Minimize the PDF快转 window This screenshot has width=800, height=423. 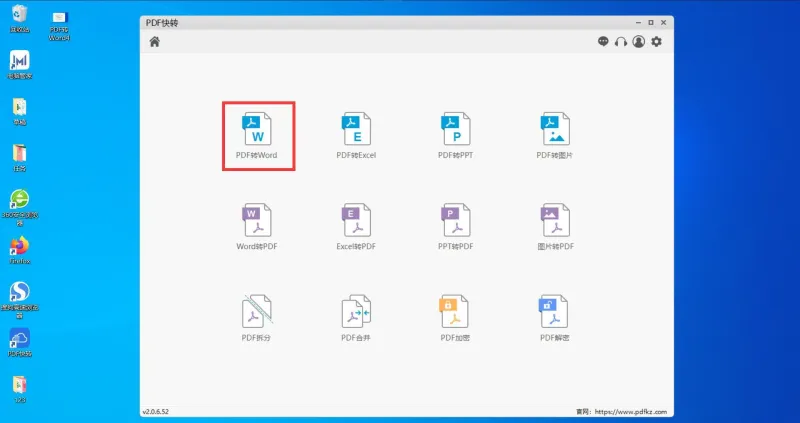tap(639, 23)
